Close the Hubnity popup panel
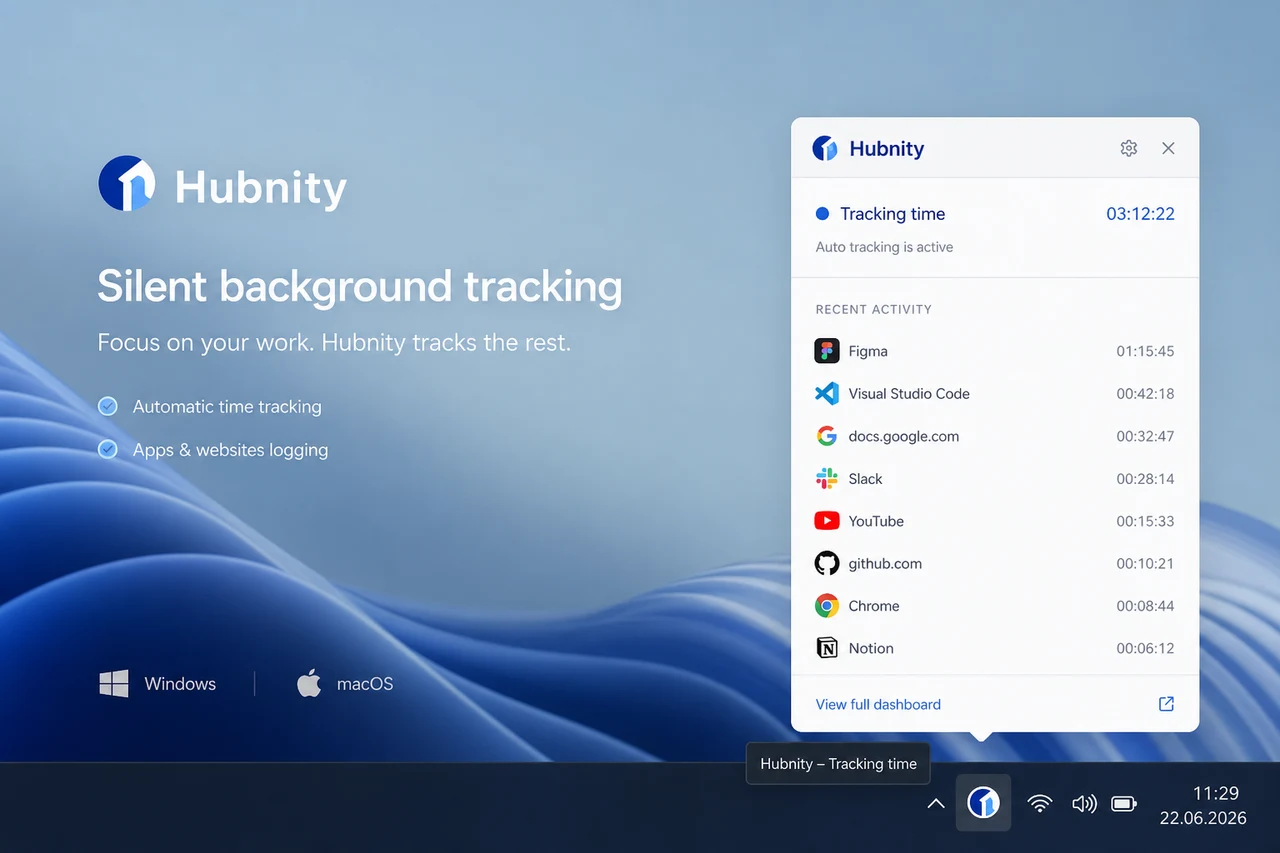Screen dimensions: 1280x853 point(1168,148)
